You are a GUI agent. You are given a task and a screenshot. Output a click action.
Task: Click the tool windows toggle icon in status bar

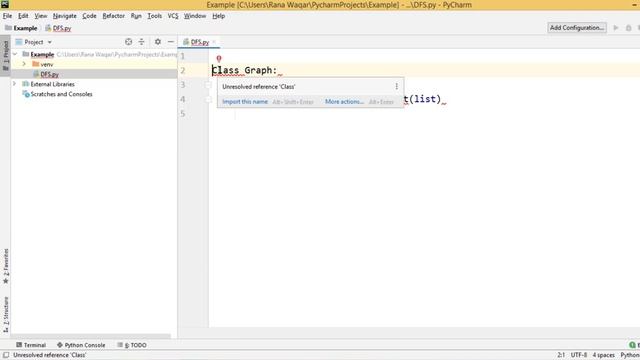pyautogui.click(x=6, y=355)
